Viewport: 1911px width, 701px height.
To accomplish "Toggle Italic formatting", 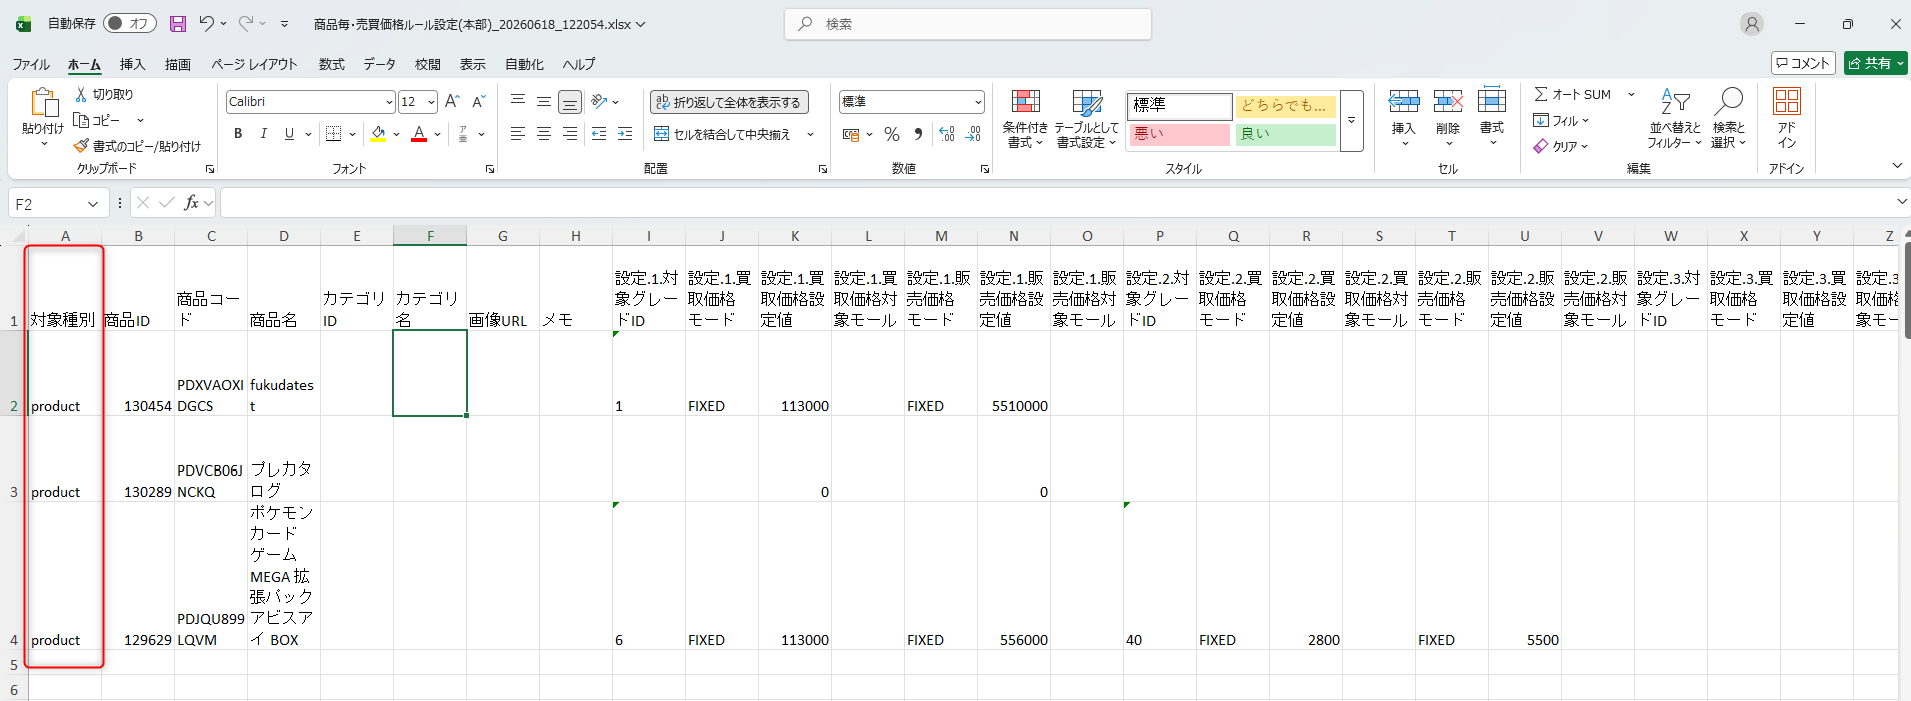I will [263, 134].
